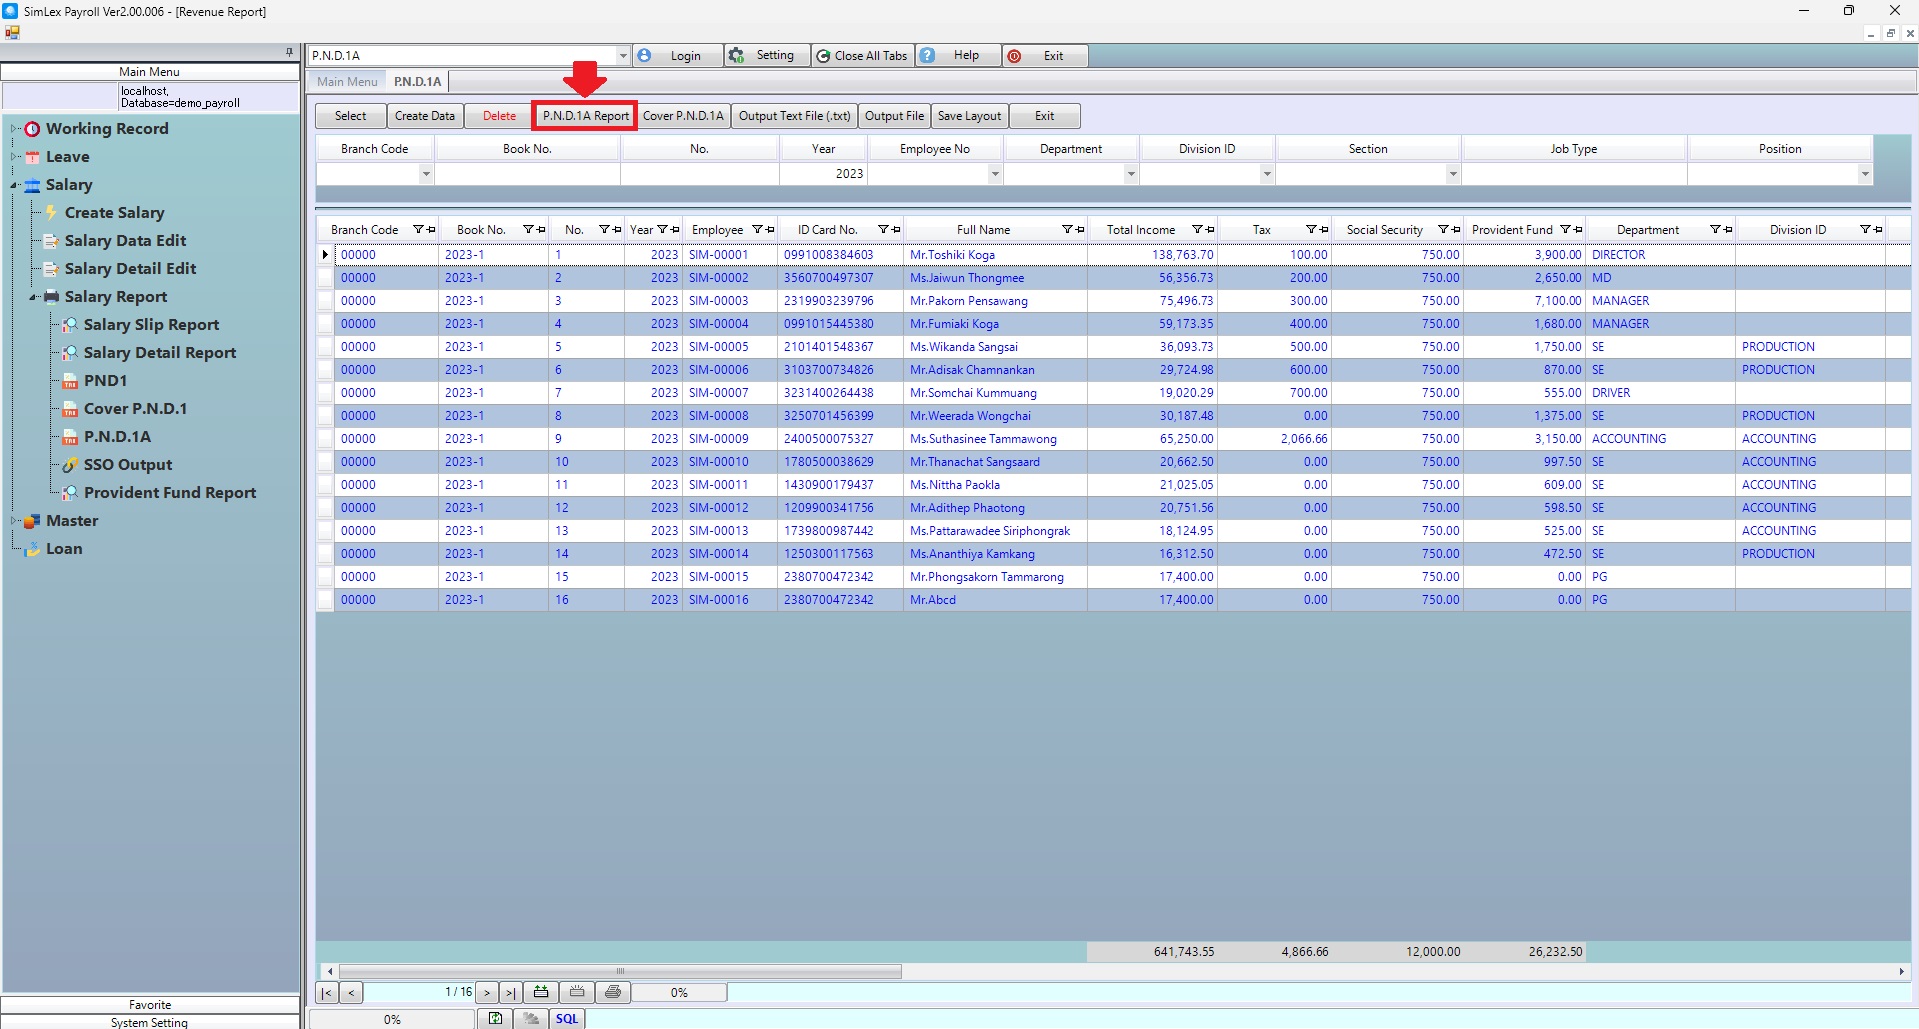
Task: Expand the Department filter dropdown
Action: (1131, 174)
